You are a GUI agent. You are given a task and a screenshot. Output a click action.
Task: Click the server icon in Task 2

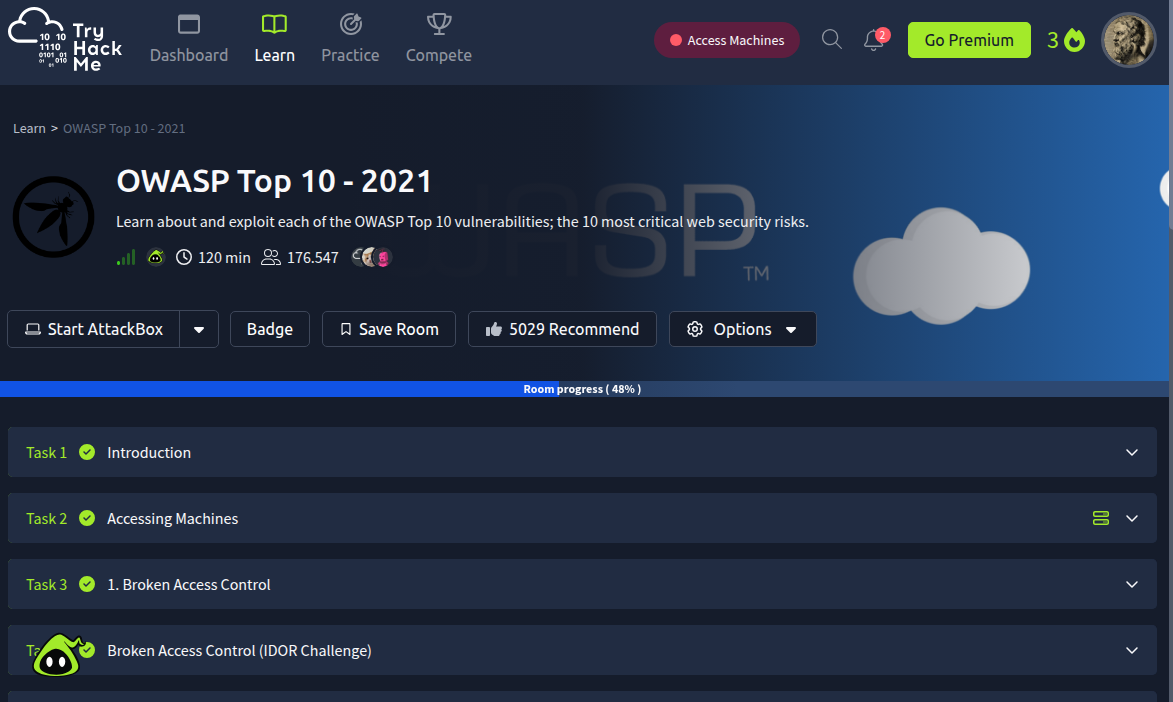coord(1100,518)
